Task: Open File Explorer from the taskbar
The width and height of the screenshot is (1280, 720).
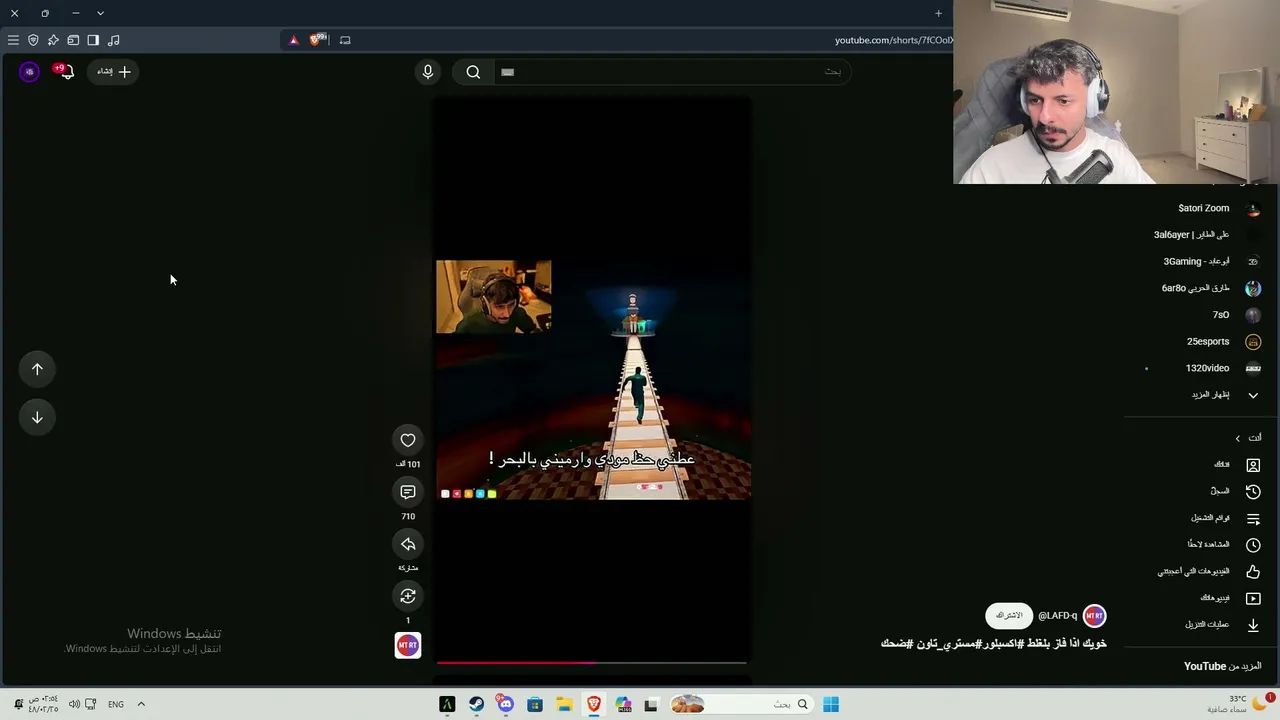Action: (x=564, y=704)
